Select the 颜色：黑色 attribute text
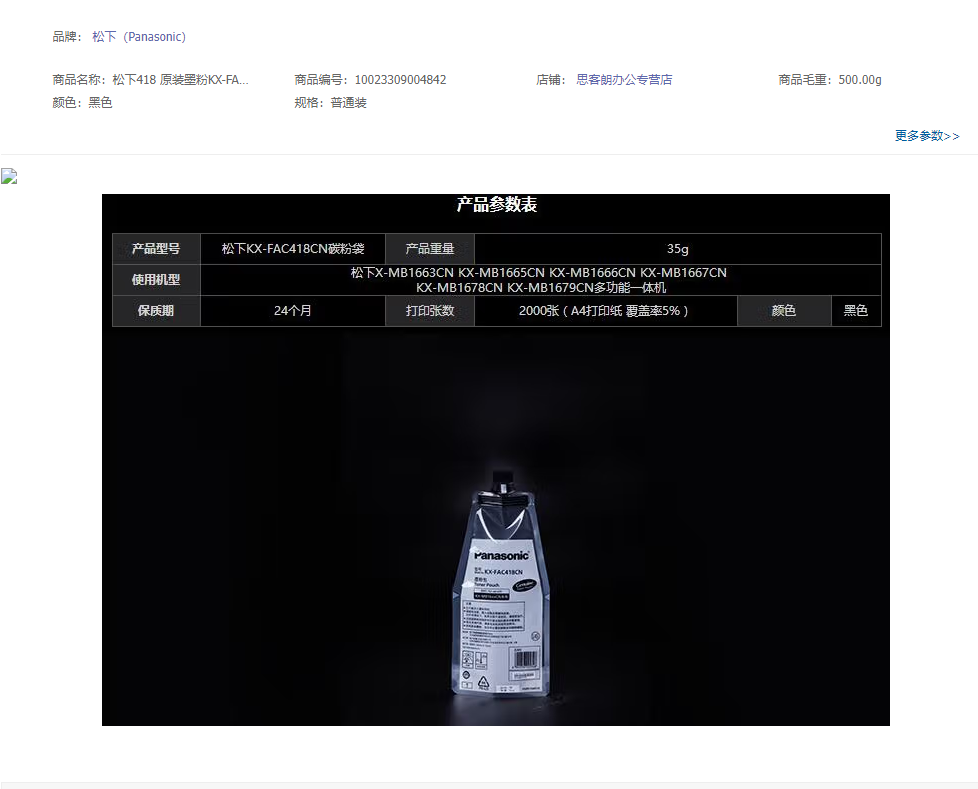This screenshot has width=978, height=789. (x=82, y=103)
